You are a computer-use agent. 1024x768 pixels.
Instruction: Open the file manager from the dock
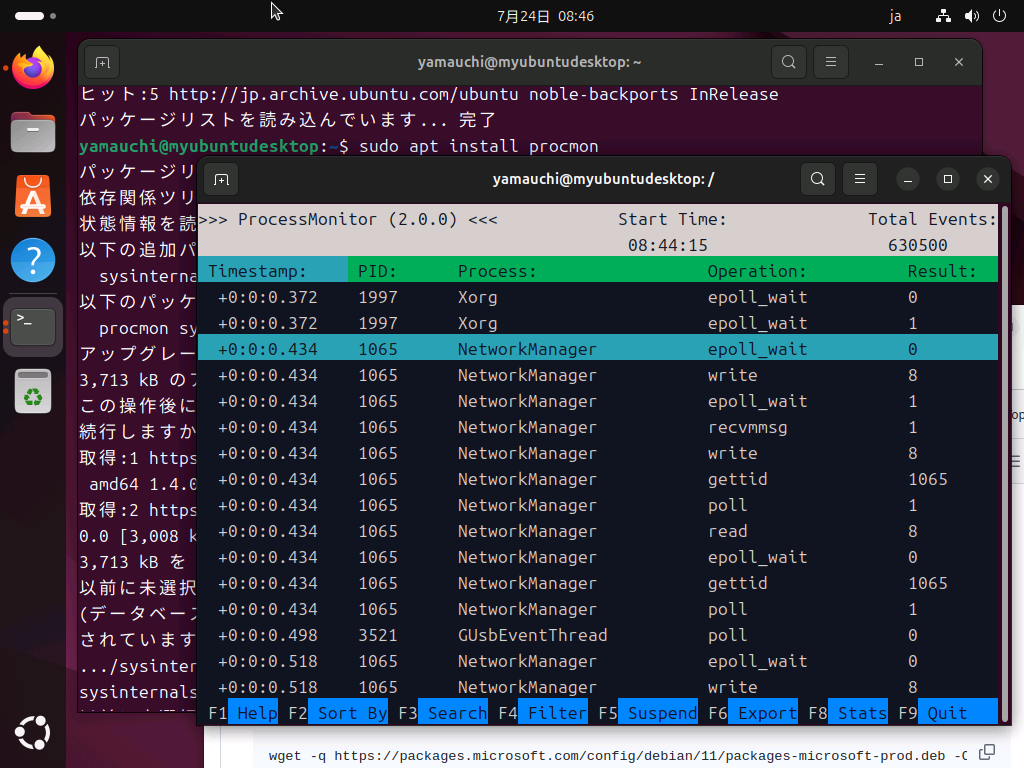(33, 131)
